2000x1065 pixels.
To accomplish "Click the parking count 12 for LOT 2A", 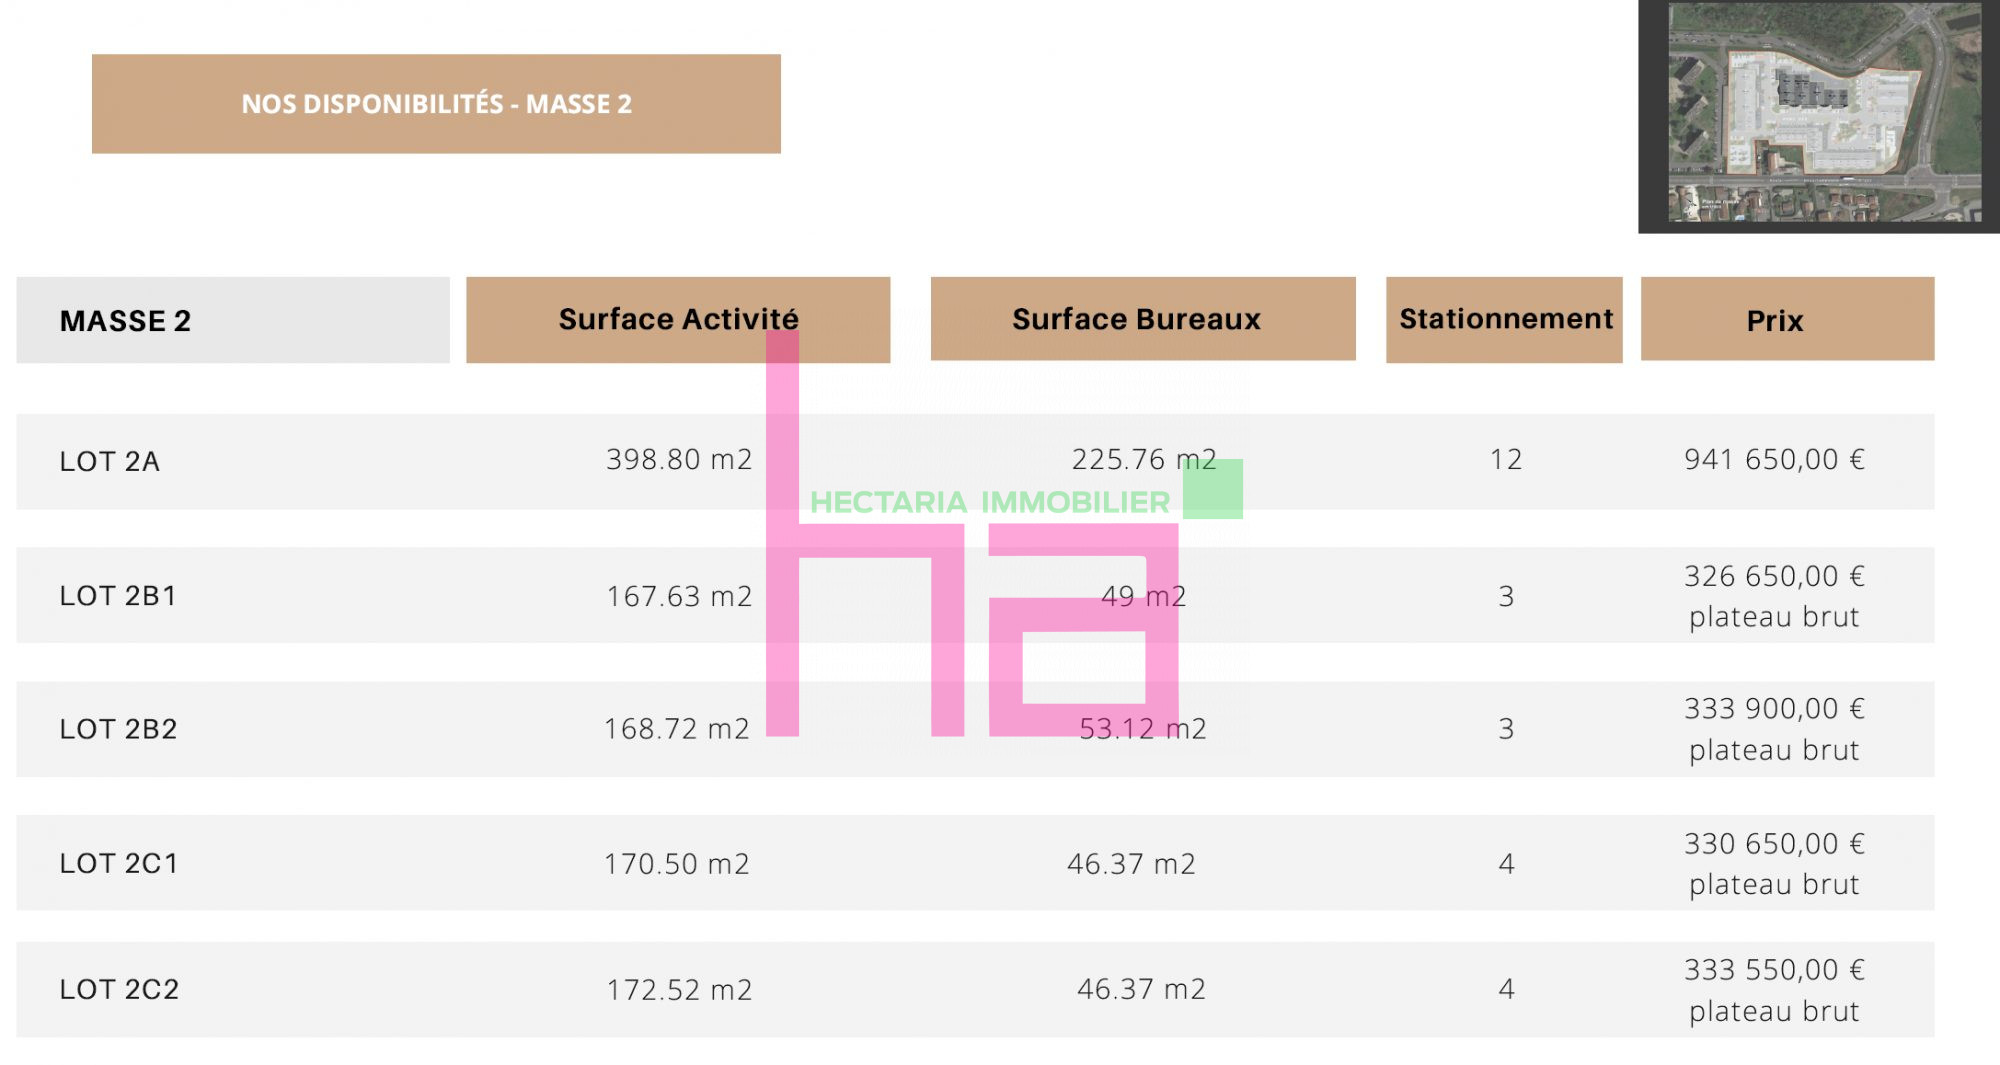I will (1506, 459).
